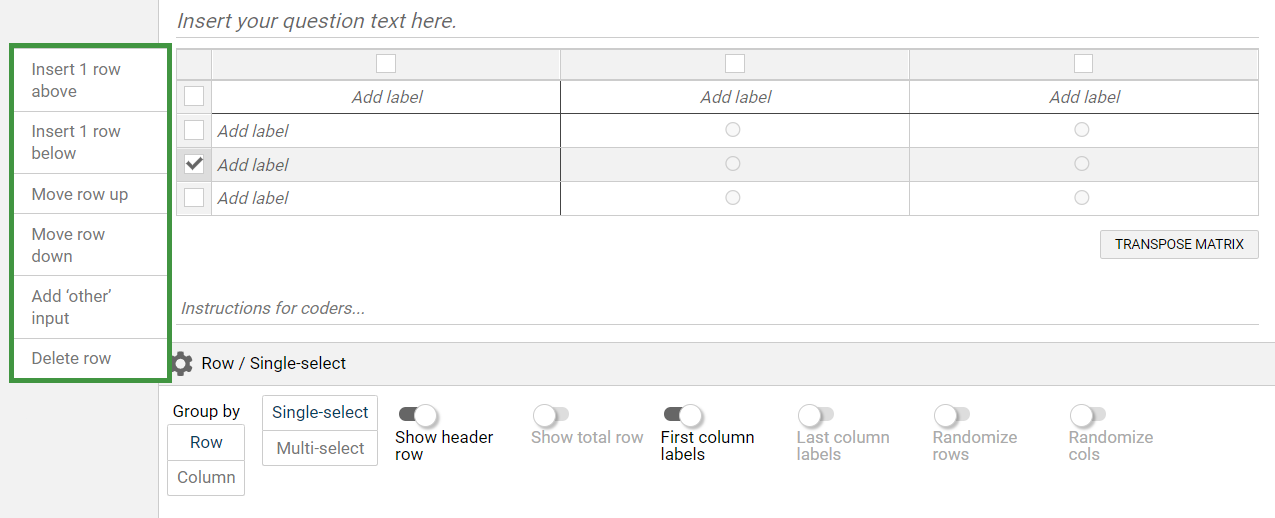Choose 'Insert 1 row below' from menu
The image size is (1275, 518).
coord(90,142)
